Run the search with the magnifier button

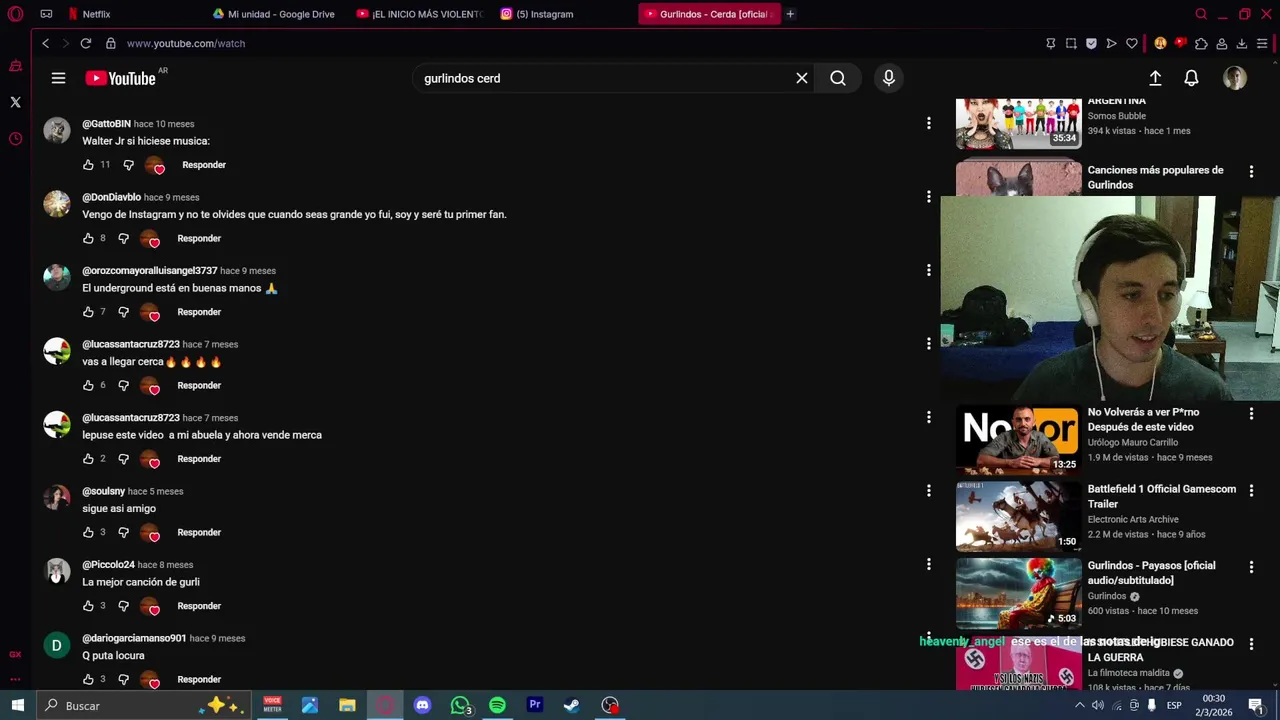838,78
